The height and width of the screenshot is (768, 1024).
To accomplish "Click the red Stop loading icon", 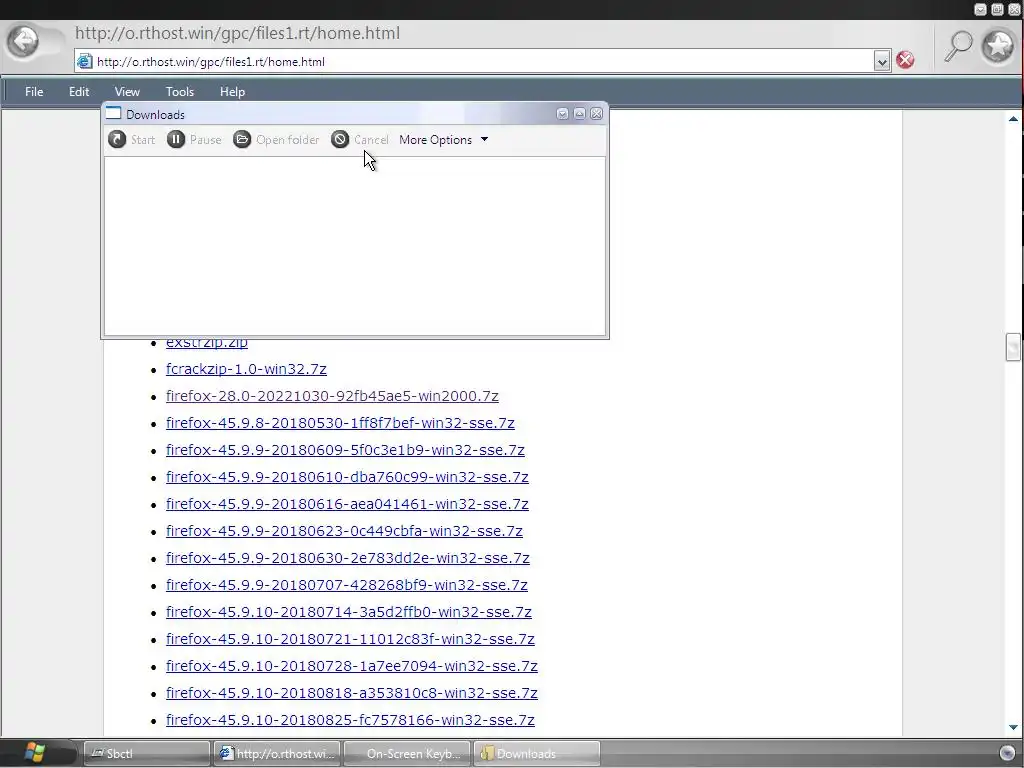I will (905, 60).
